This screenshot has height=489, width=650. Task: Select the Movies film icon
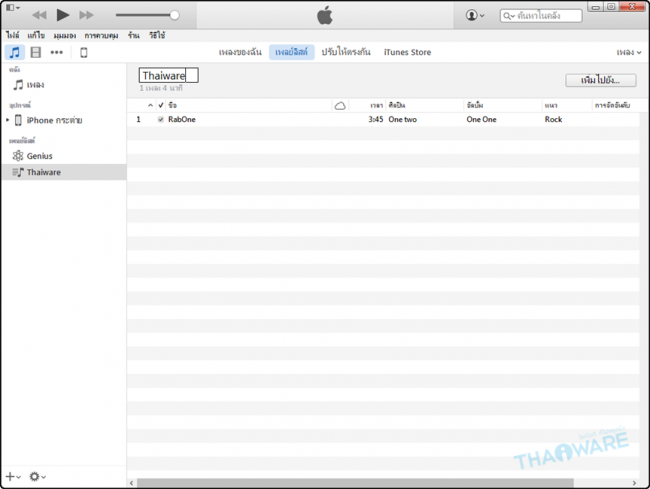36,53
